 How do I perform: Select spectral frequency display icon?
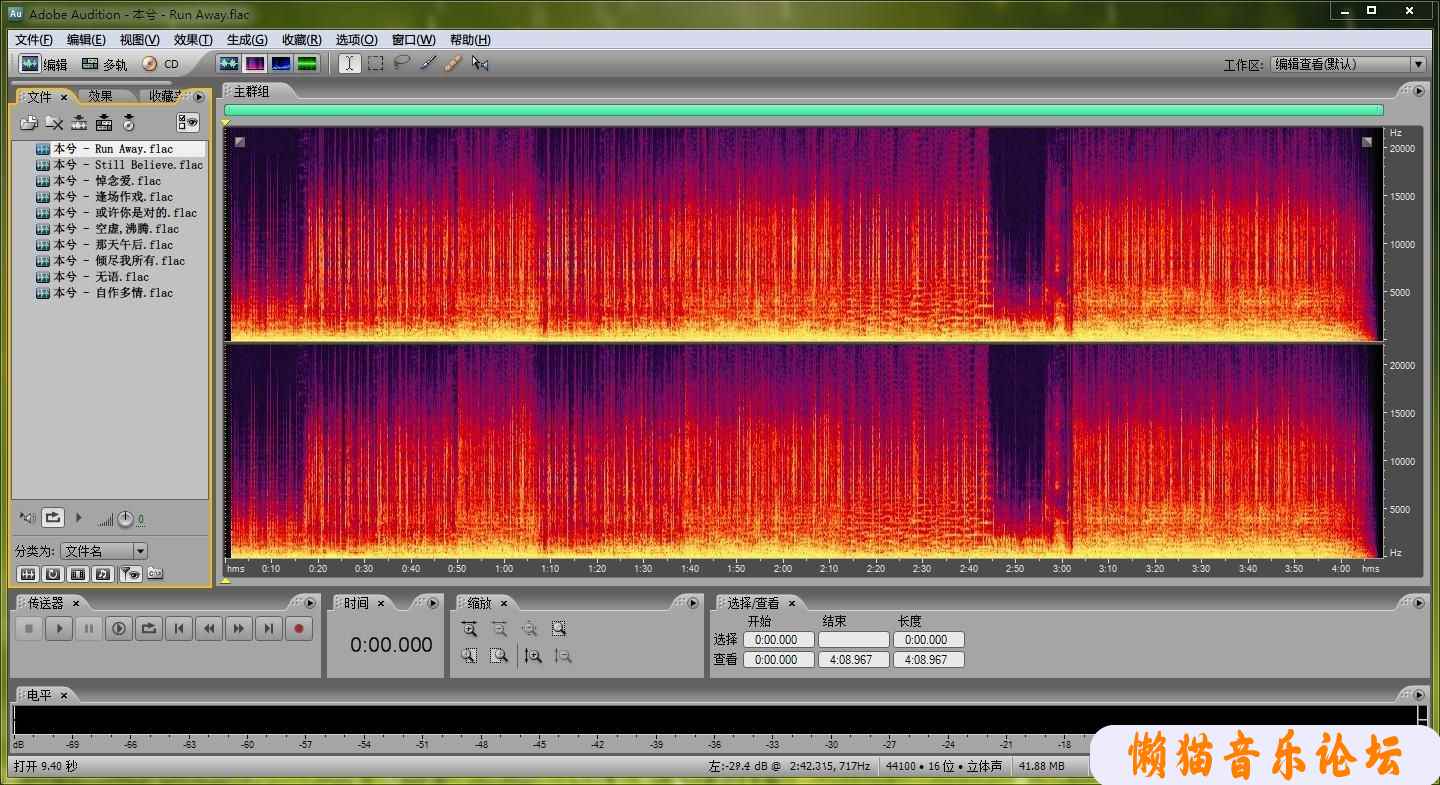pos(255,63)
